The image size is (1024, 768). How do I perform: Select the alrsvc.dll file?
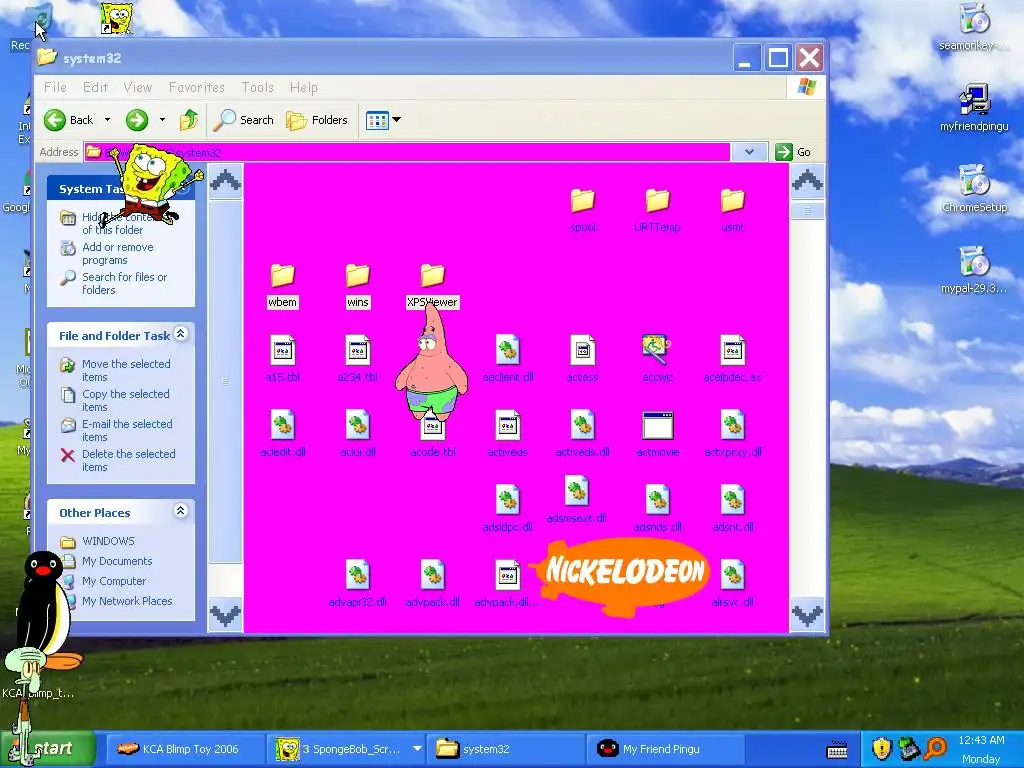click(732, 584)
